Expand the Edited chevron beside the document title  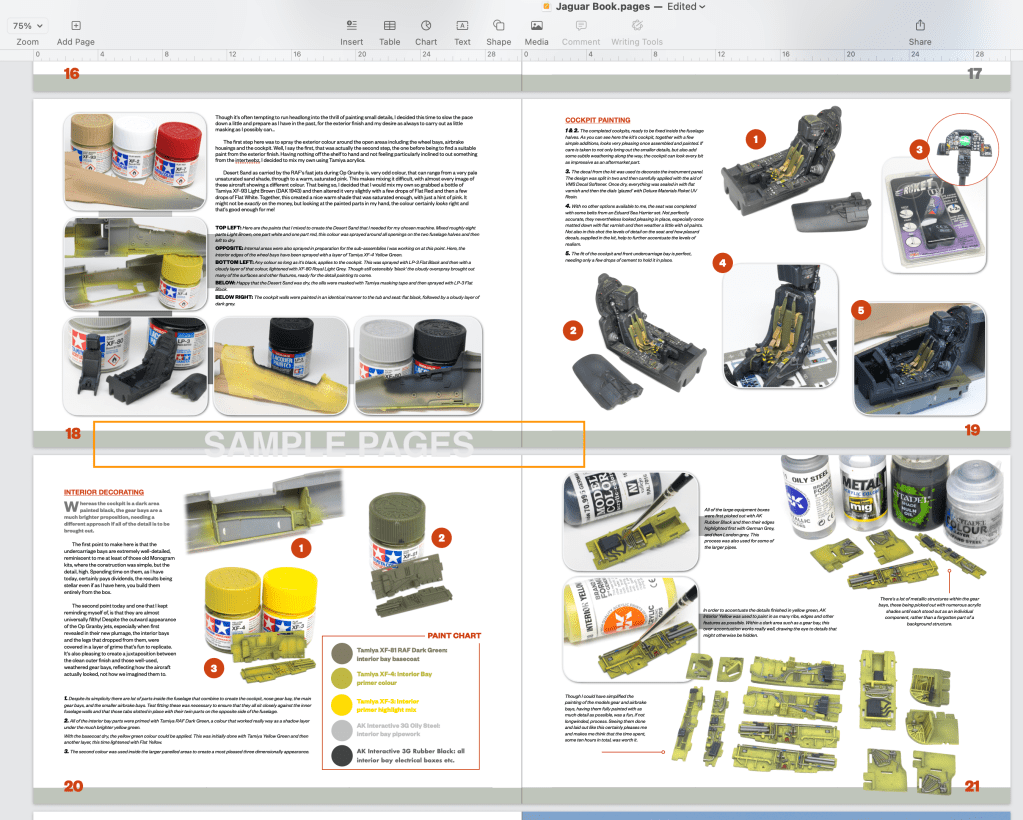pyautogui.click(x=702, y=7)
